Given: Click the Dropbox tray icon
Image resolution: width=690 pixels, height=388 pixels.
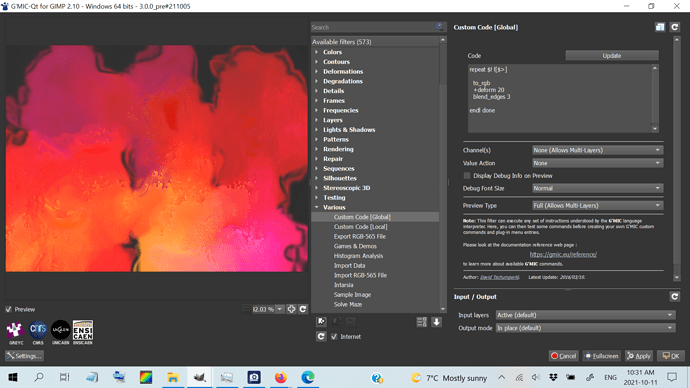Looking at the screenshot, I should click(x=553, y=377).
